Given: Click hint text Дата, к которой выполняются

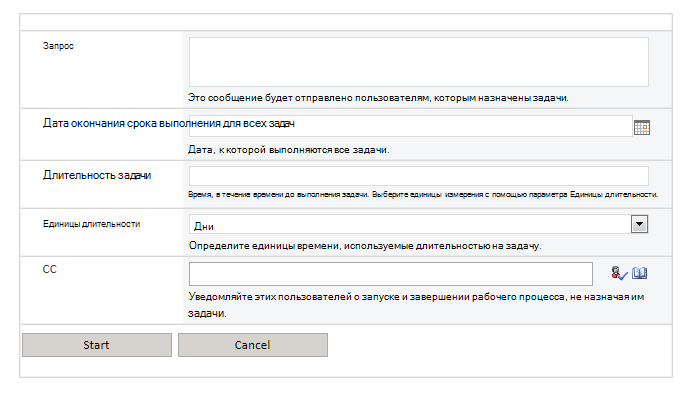Looking at the screenshot, I should pyautogui.click(x=289, y=150).
